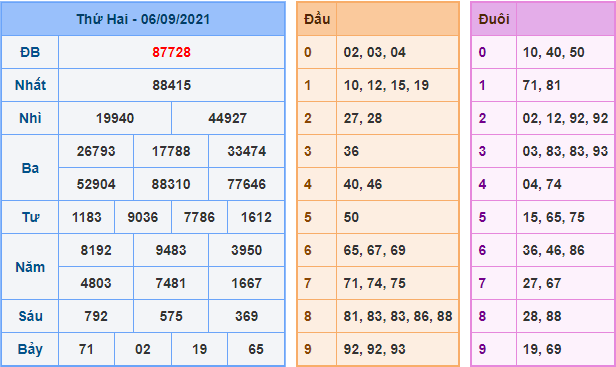Select Đuôi values '02, 12, 92, 92'
This screenshot has height=367, width=616.
coord(566,118)
